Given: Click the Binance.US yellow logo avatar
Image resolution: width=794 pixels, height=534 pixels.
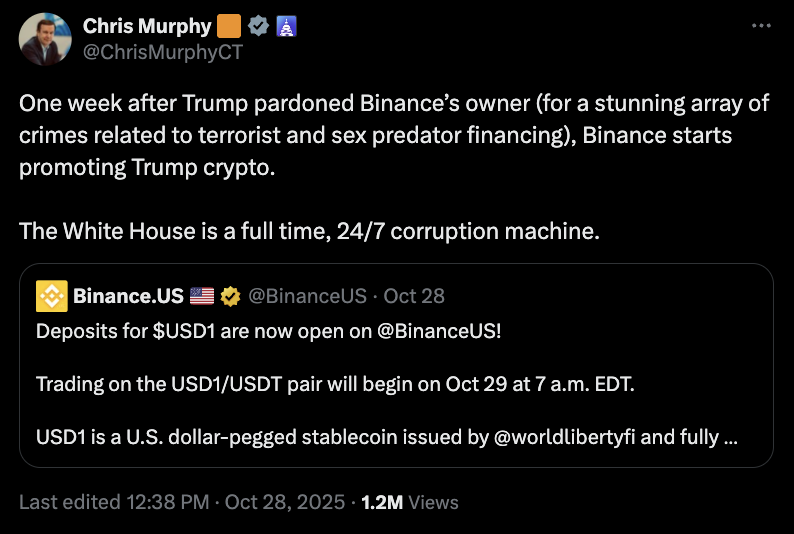Looking at the screenshot, I should tap(51, 296).
